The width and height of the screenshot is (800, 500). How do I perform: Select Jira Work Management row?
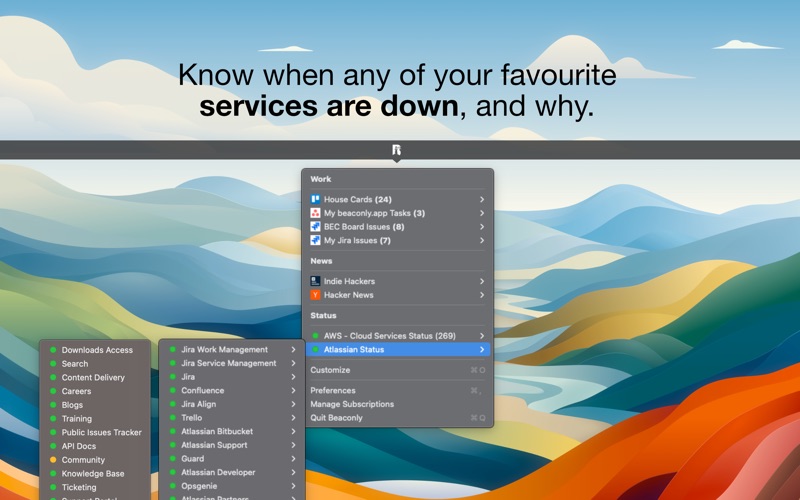tap(232, 349)
